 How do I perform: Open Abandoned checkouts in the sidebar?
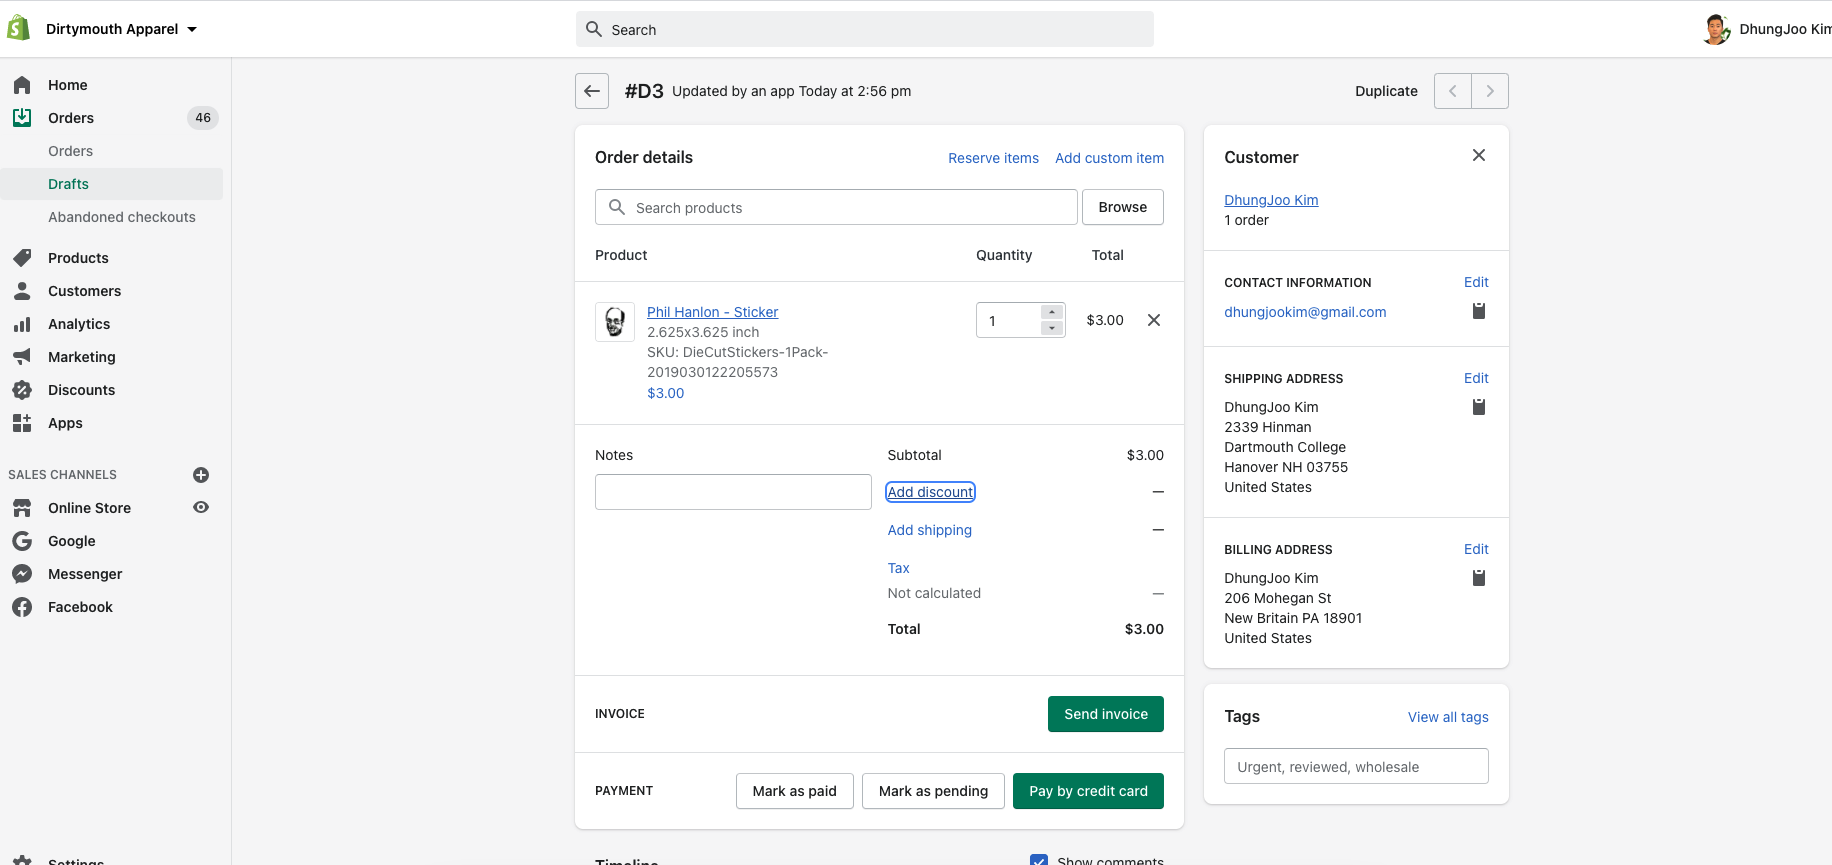(122, 217)
